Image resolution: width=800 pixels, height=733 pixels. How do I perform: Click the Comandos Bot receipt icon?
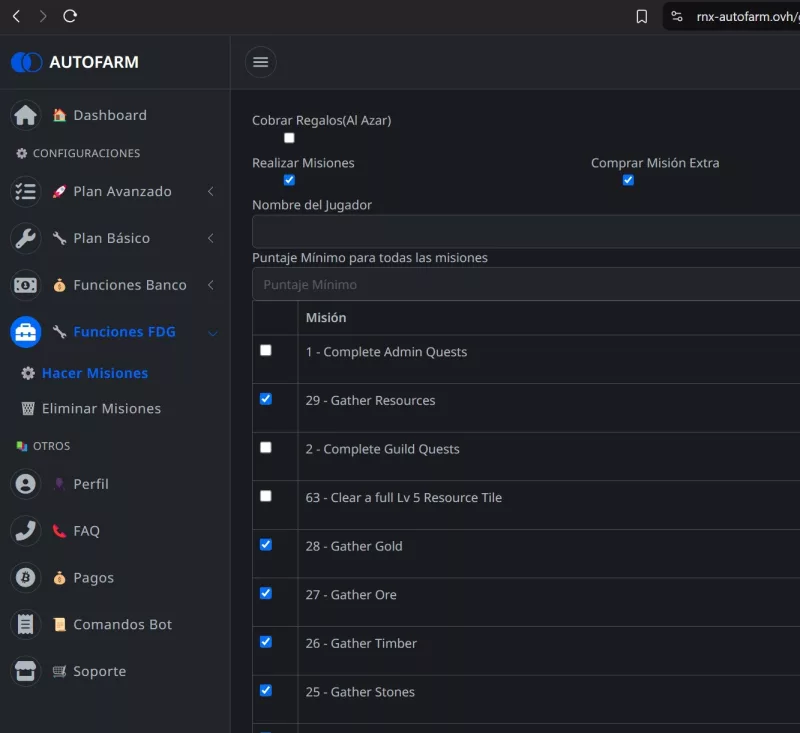26,624
